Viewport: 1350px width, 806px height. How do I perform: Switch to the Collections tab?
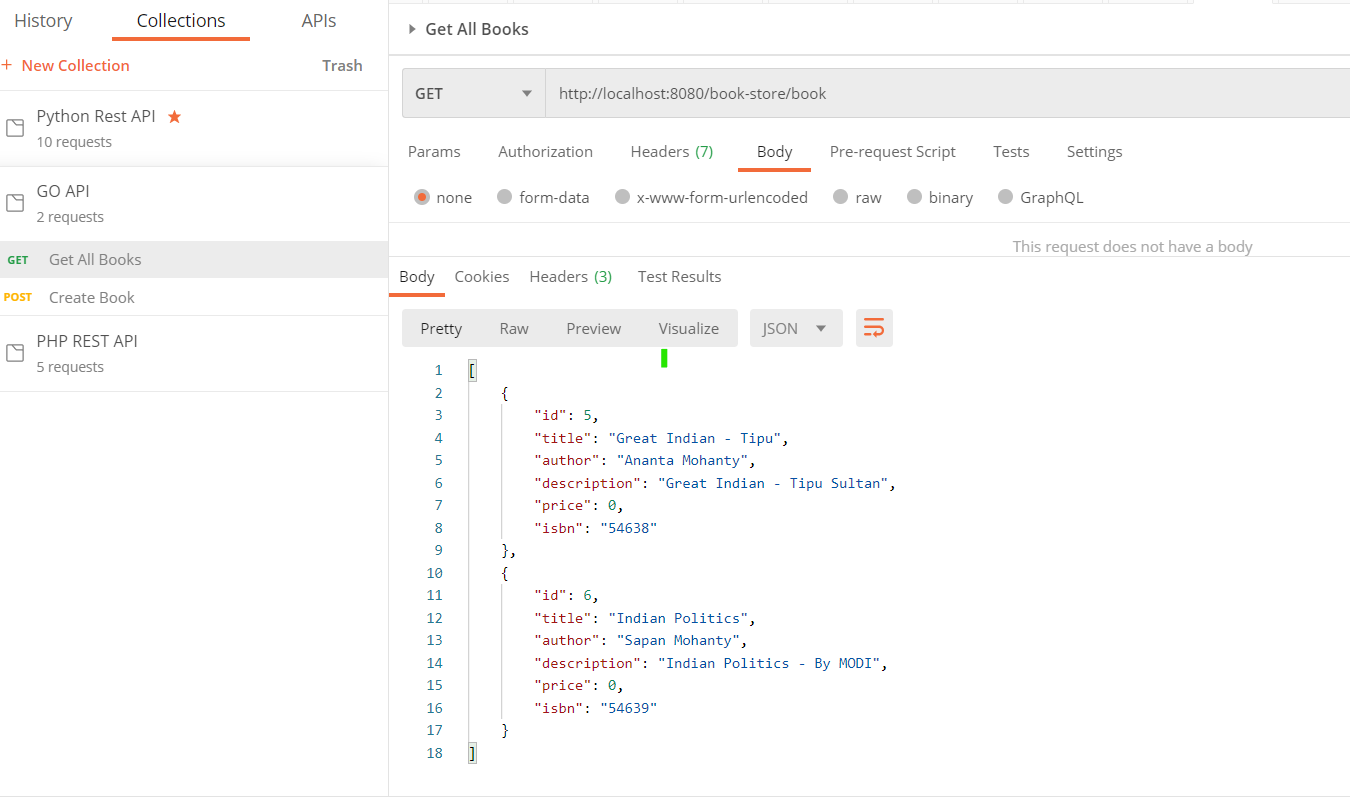181,20
